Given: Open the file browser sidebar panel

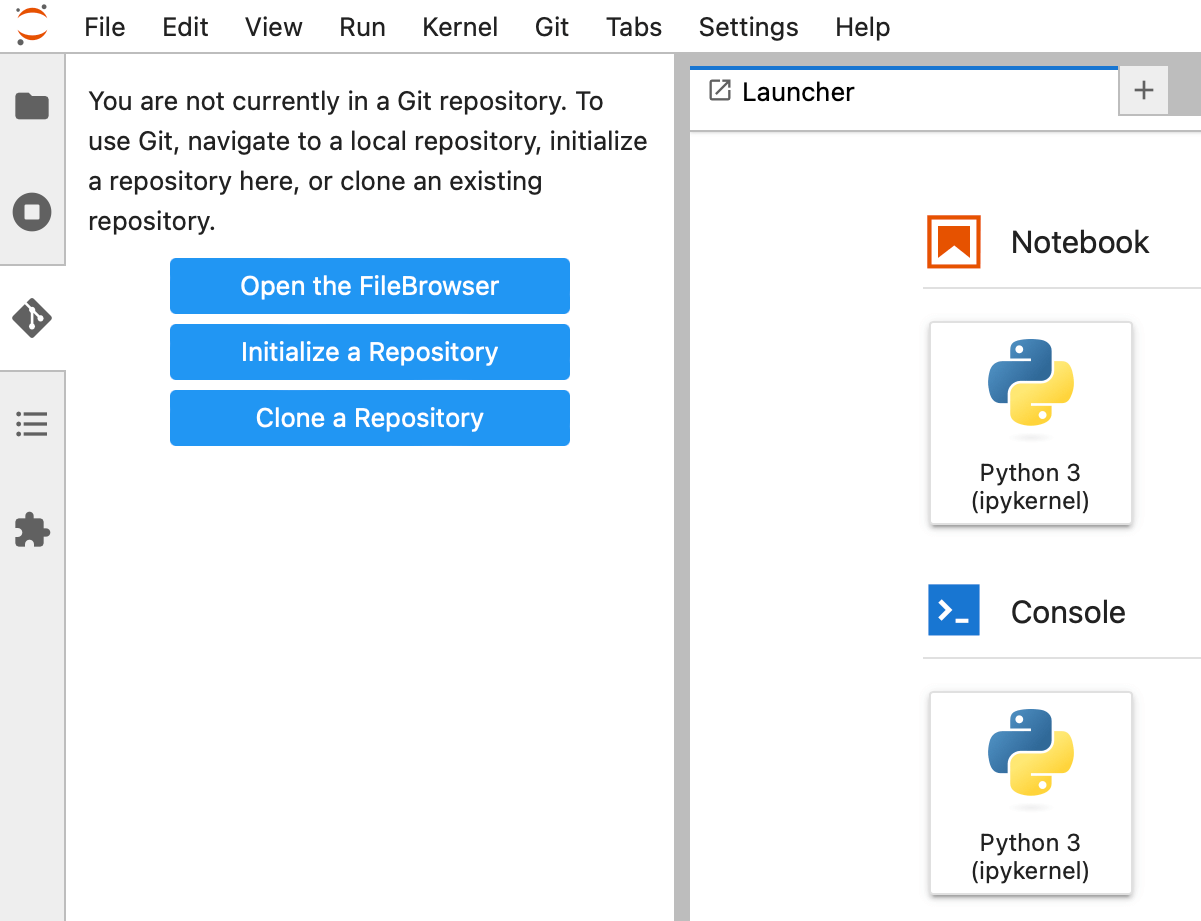Looking at the screenshot, I should pyautogui.click(x=32, y=106).
